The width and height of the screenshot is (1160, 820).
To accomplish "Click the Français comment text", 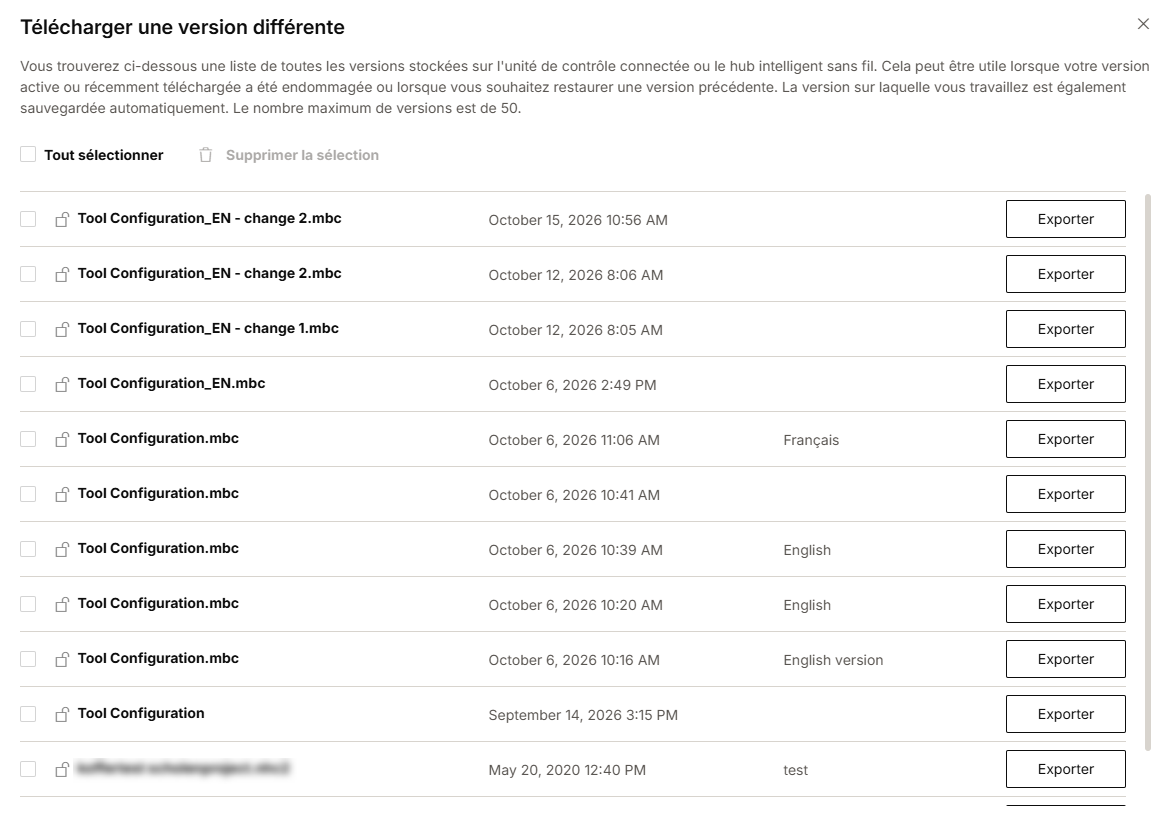I will (811, 440).
